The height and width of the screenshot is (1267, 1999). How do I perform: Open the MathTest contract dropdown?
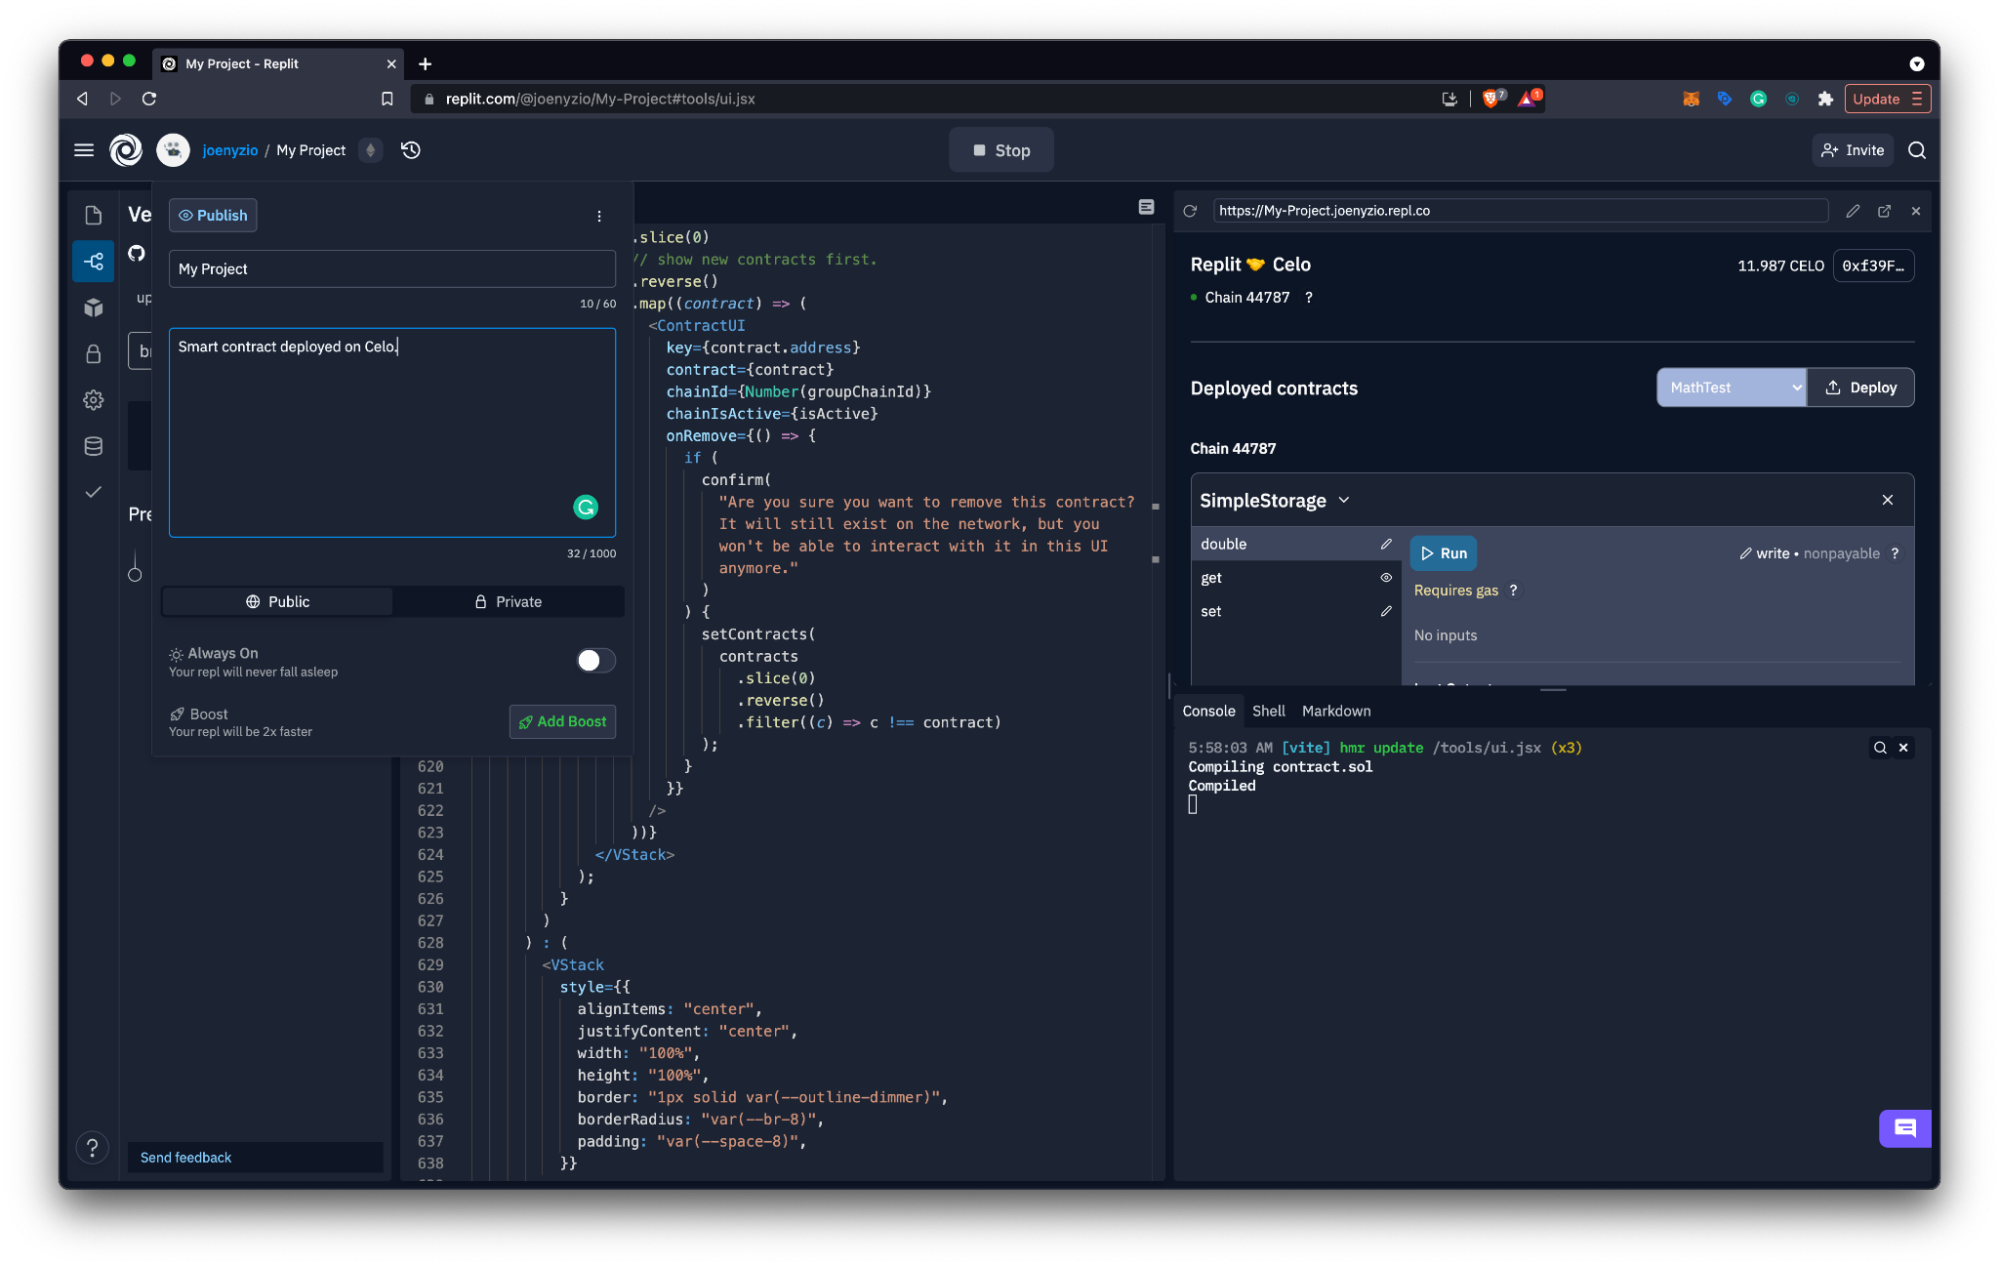click(x=1731, y=388)
